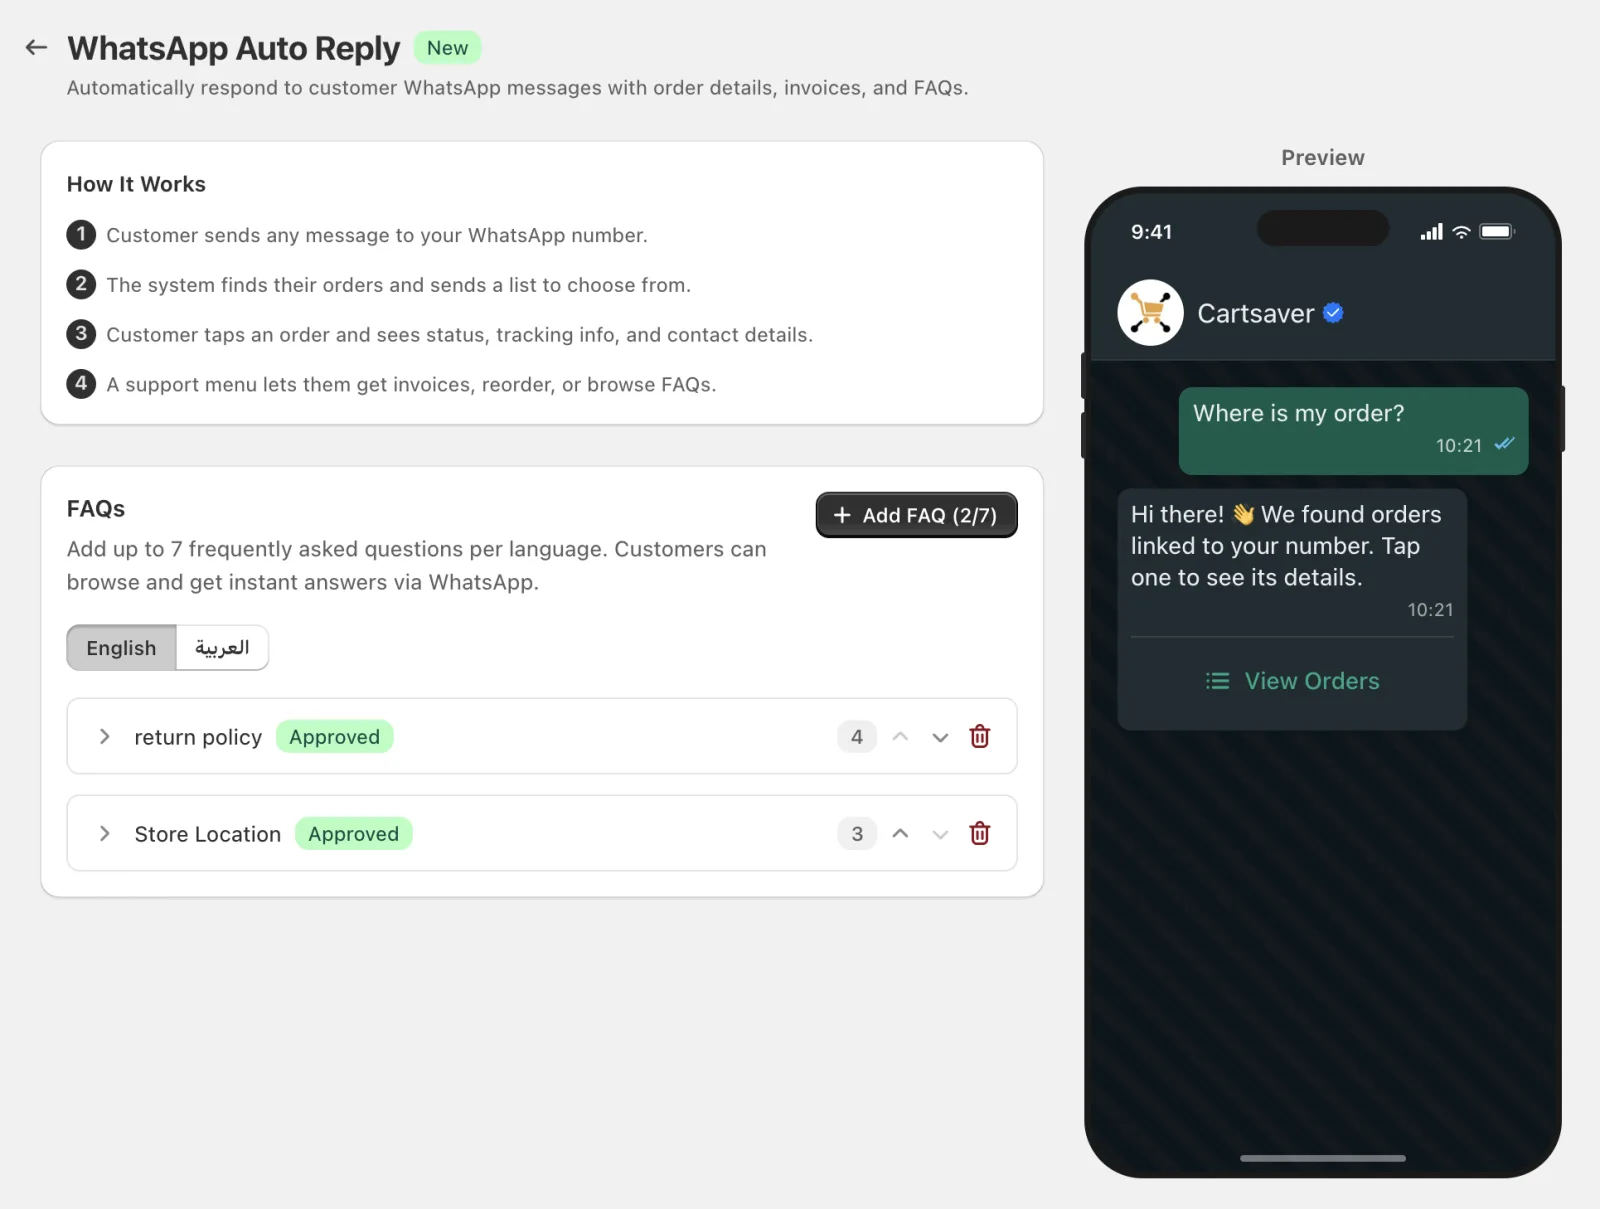Screen dimensions: 1600x1209
Task: Click the Wi-Fi icon in preview status bar
Action: pos(1461,232)
